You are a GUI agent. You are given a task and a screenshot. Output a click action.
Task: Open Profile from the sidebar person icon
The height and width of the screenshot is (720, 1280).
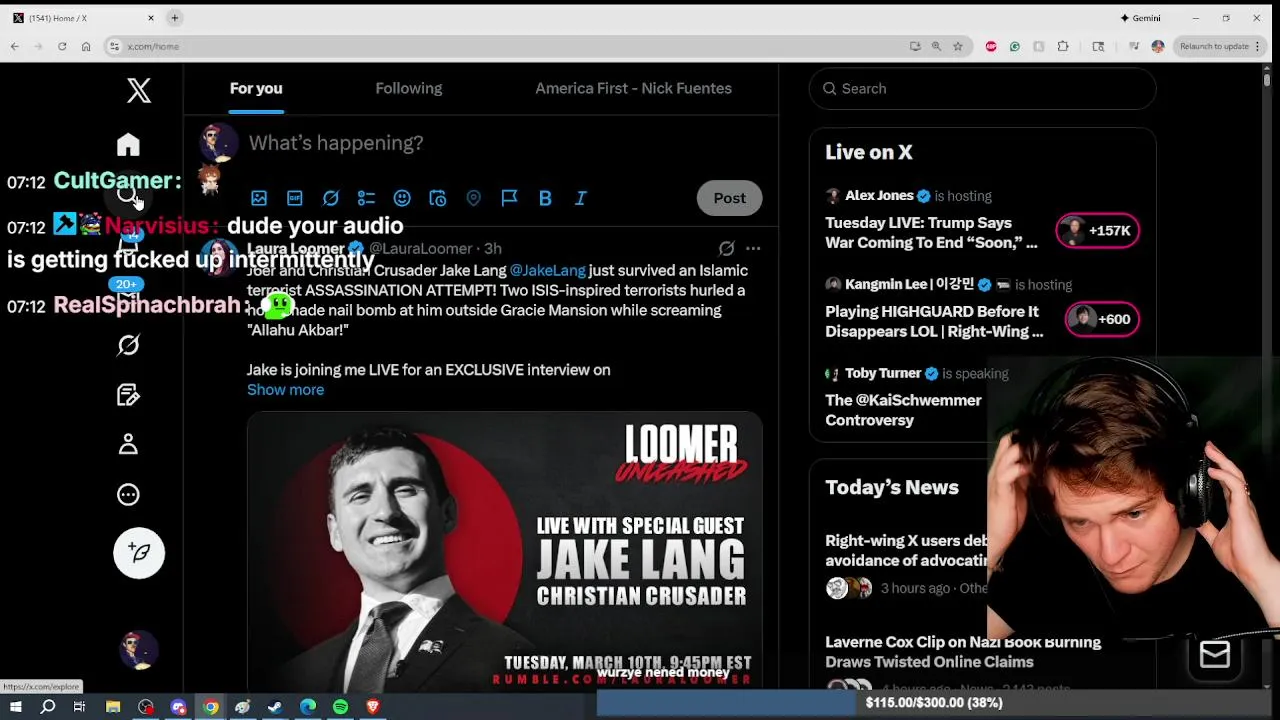tap(128, 444)
